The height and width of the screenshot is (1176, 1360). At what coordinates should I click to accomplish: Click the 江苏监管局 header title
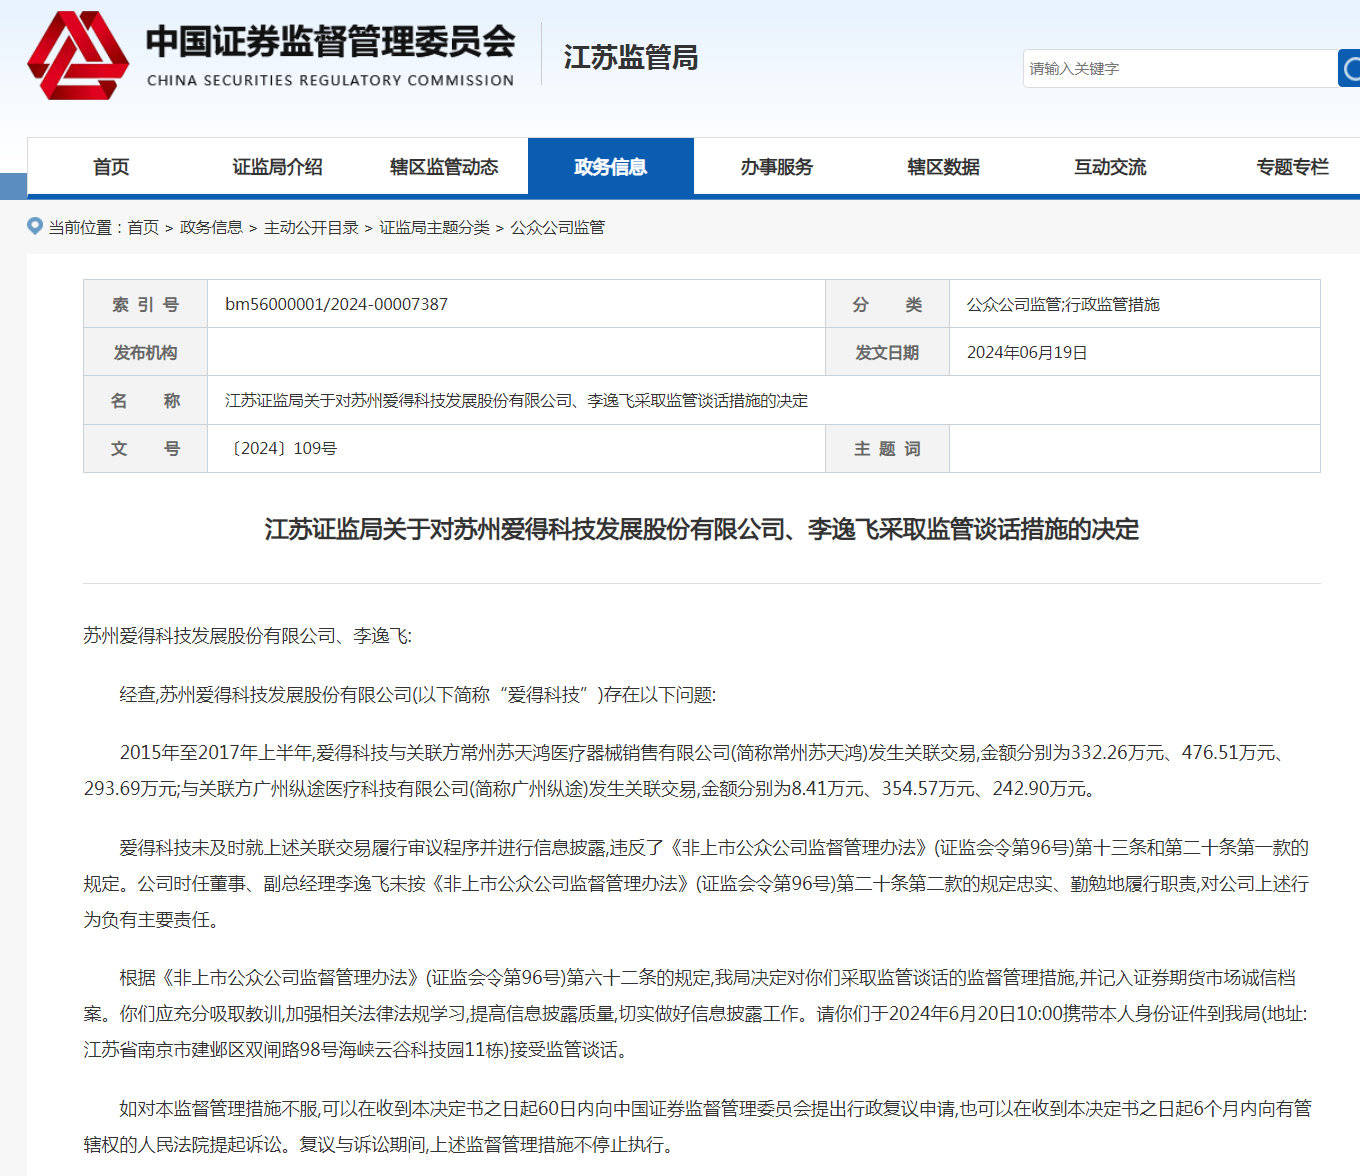[x=630, y=57]
